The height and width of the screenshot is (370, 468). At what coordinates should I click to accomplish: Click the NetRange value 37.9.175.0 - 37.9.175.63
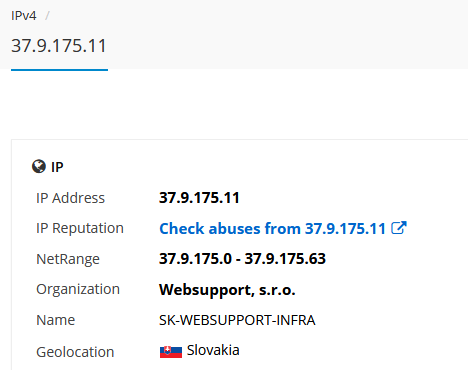(x=242, y=259)
